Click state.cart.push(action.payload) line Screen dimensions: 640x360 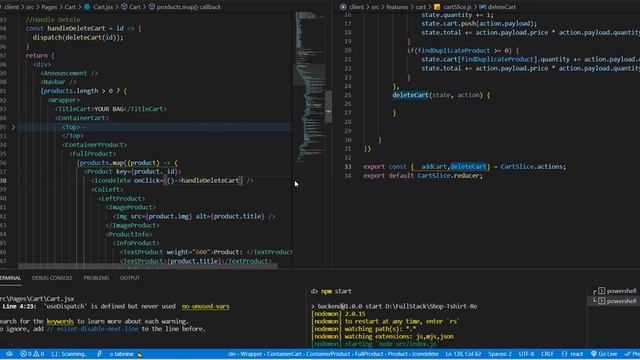point(479,24)
